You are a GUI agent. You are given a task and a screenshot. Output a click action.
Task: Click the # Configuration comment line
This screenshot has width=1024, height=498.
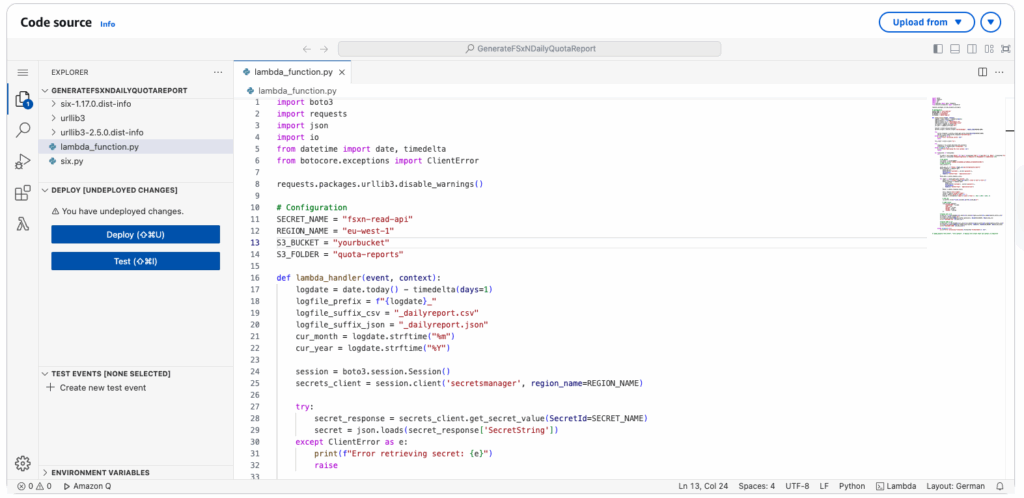[312, 208]
